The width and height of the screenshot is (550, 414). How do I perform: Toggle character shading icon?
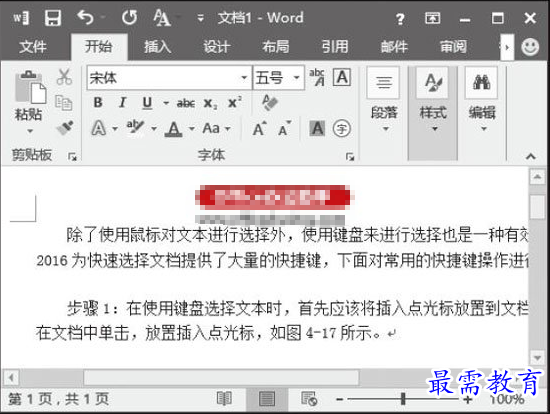click(318, 128)
